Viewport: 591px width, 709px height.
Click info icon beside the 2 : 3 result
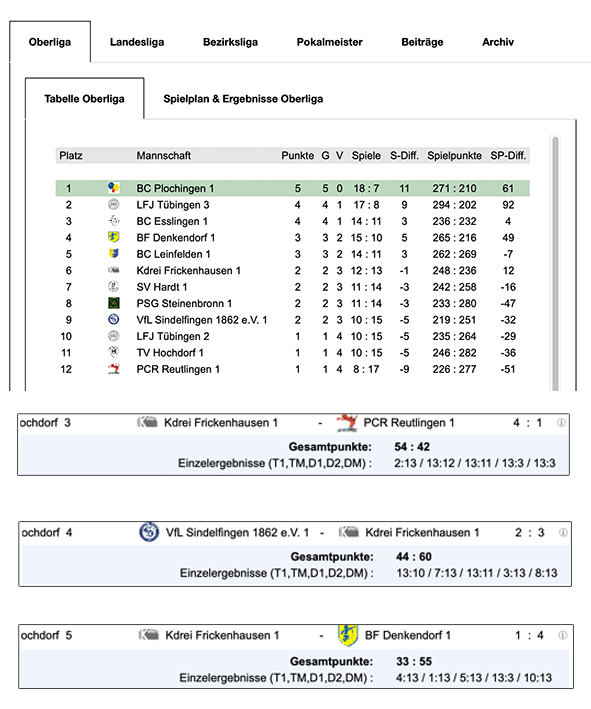(563, 532)
